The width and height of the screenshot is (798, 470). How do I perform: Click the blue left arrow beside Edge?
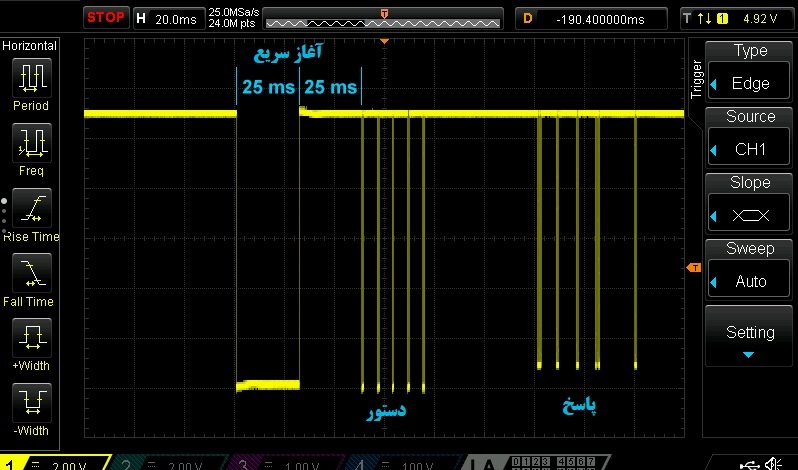714,84
